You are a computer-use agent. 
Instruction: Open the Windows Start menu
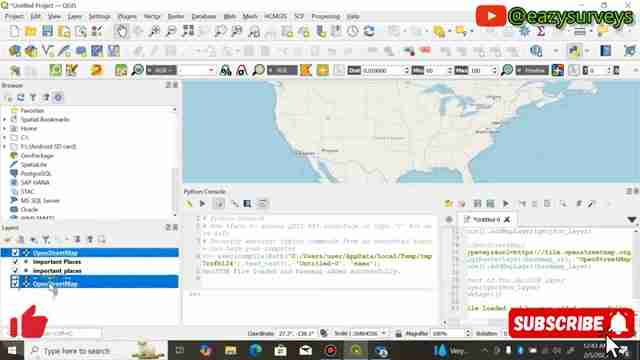pos(11,350)
